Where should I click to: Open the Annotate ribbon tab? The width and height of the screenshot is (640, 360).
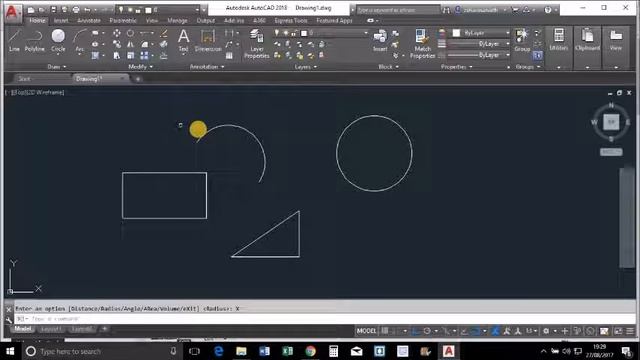89,20
